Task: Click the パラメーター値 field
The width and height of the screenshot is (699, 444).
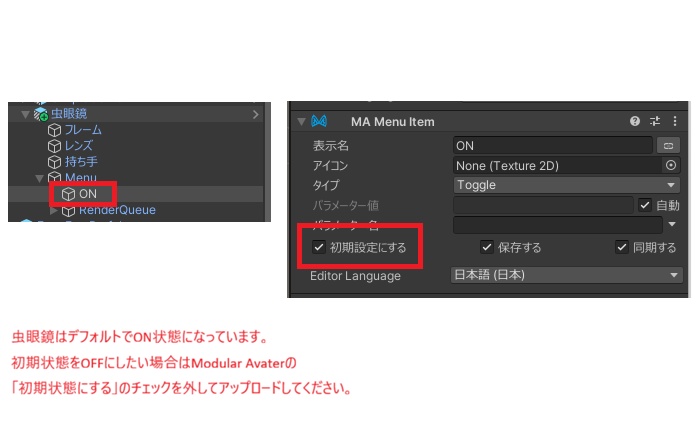Action: click(543, 205)
